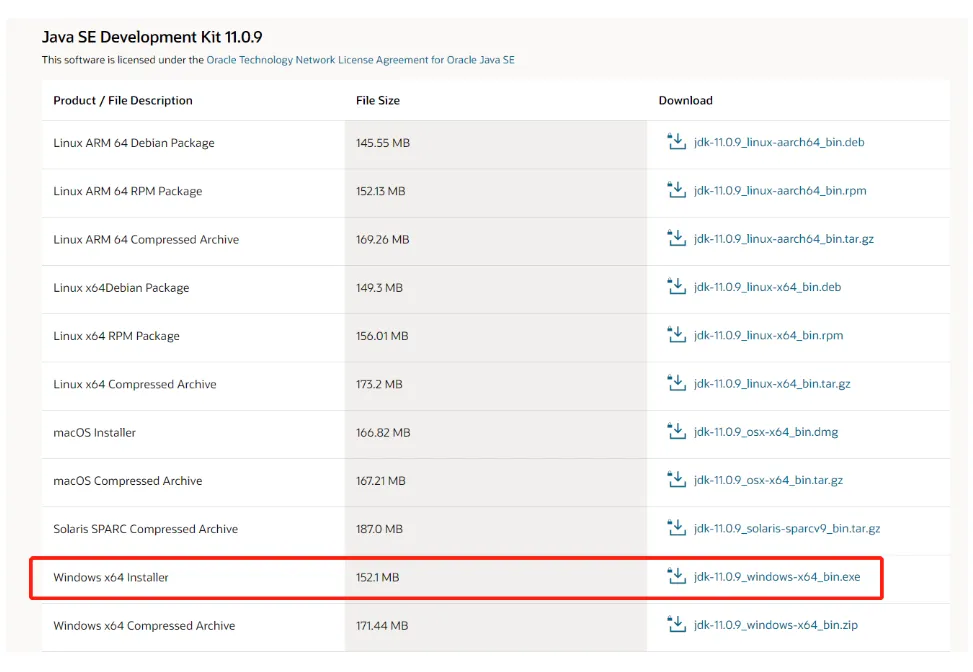Click download icon for osx-x64_bin.tar.gz
Screen dimensions: 973x672
point(676,480)
